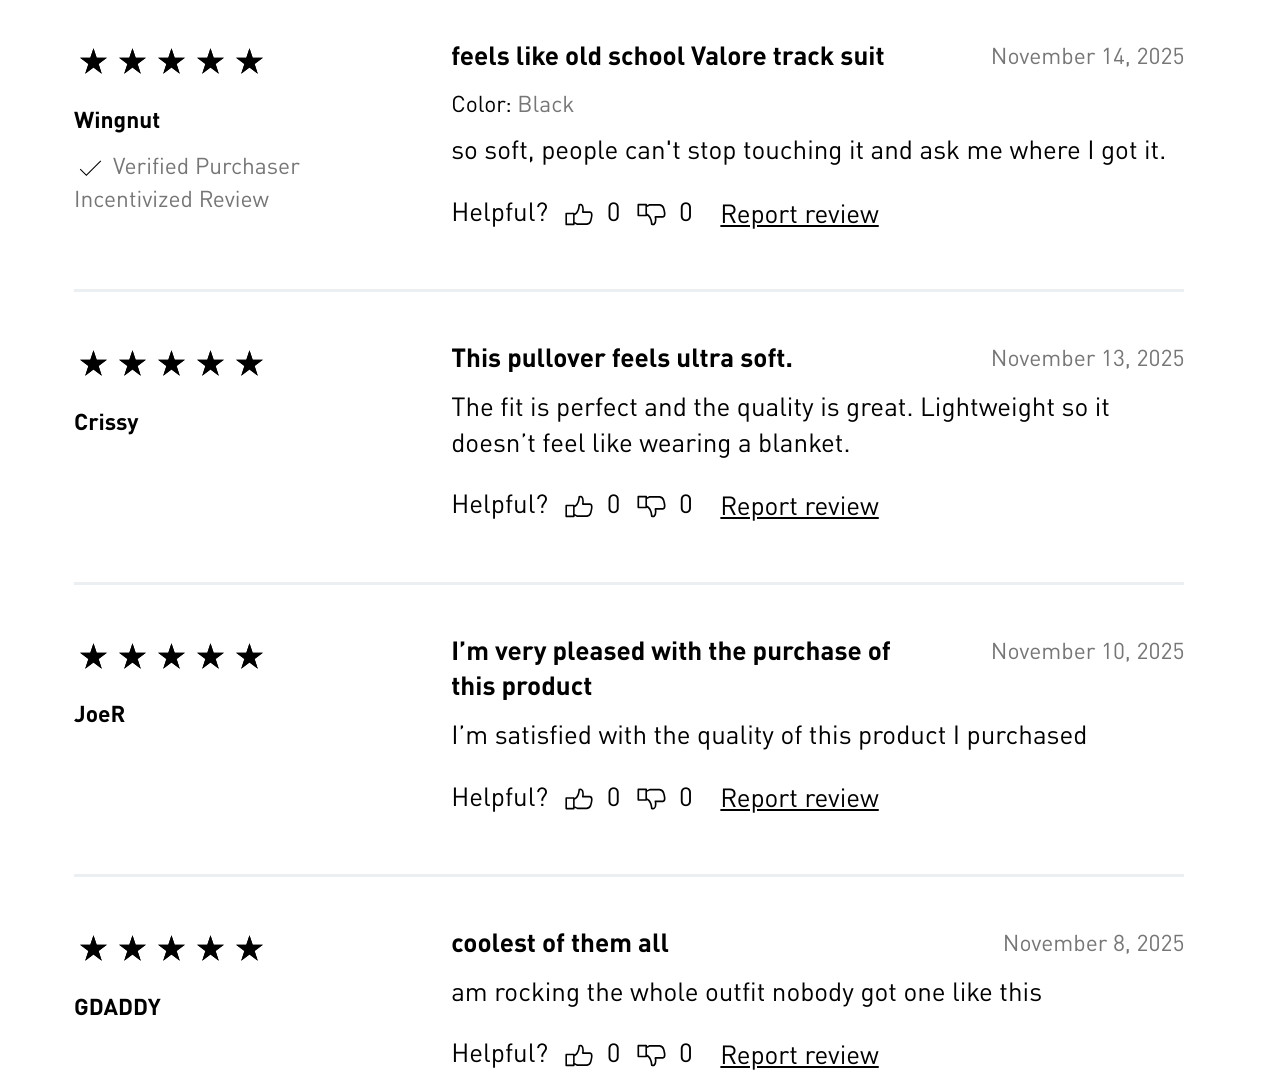Click thumbs down on Wingnut's review
1263x1080 pixels.
[651, 214]
